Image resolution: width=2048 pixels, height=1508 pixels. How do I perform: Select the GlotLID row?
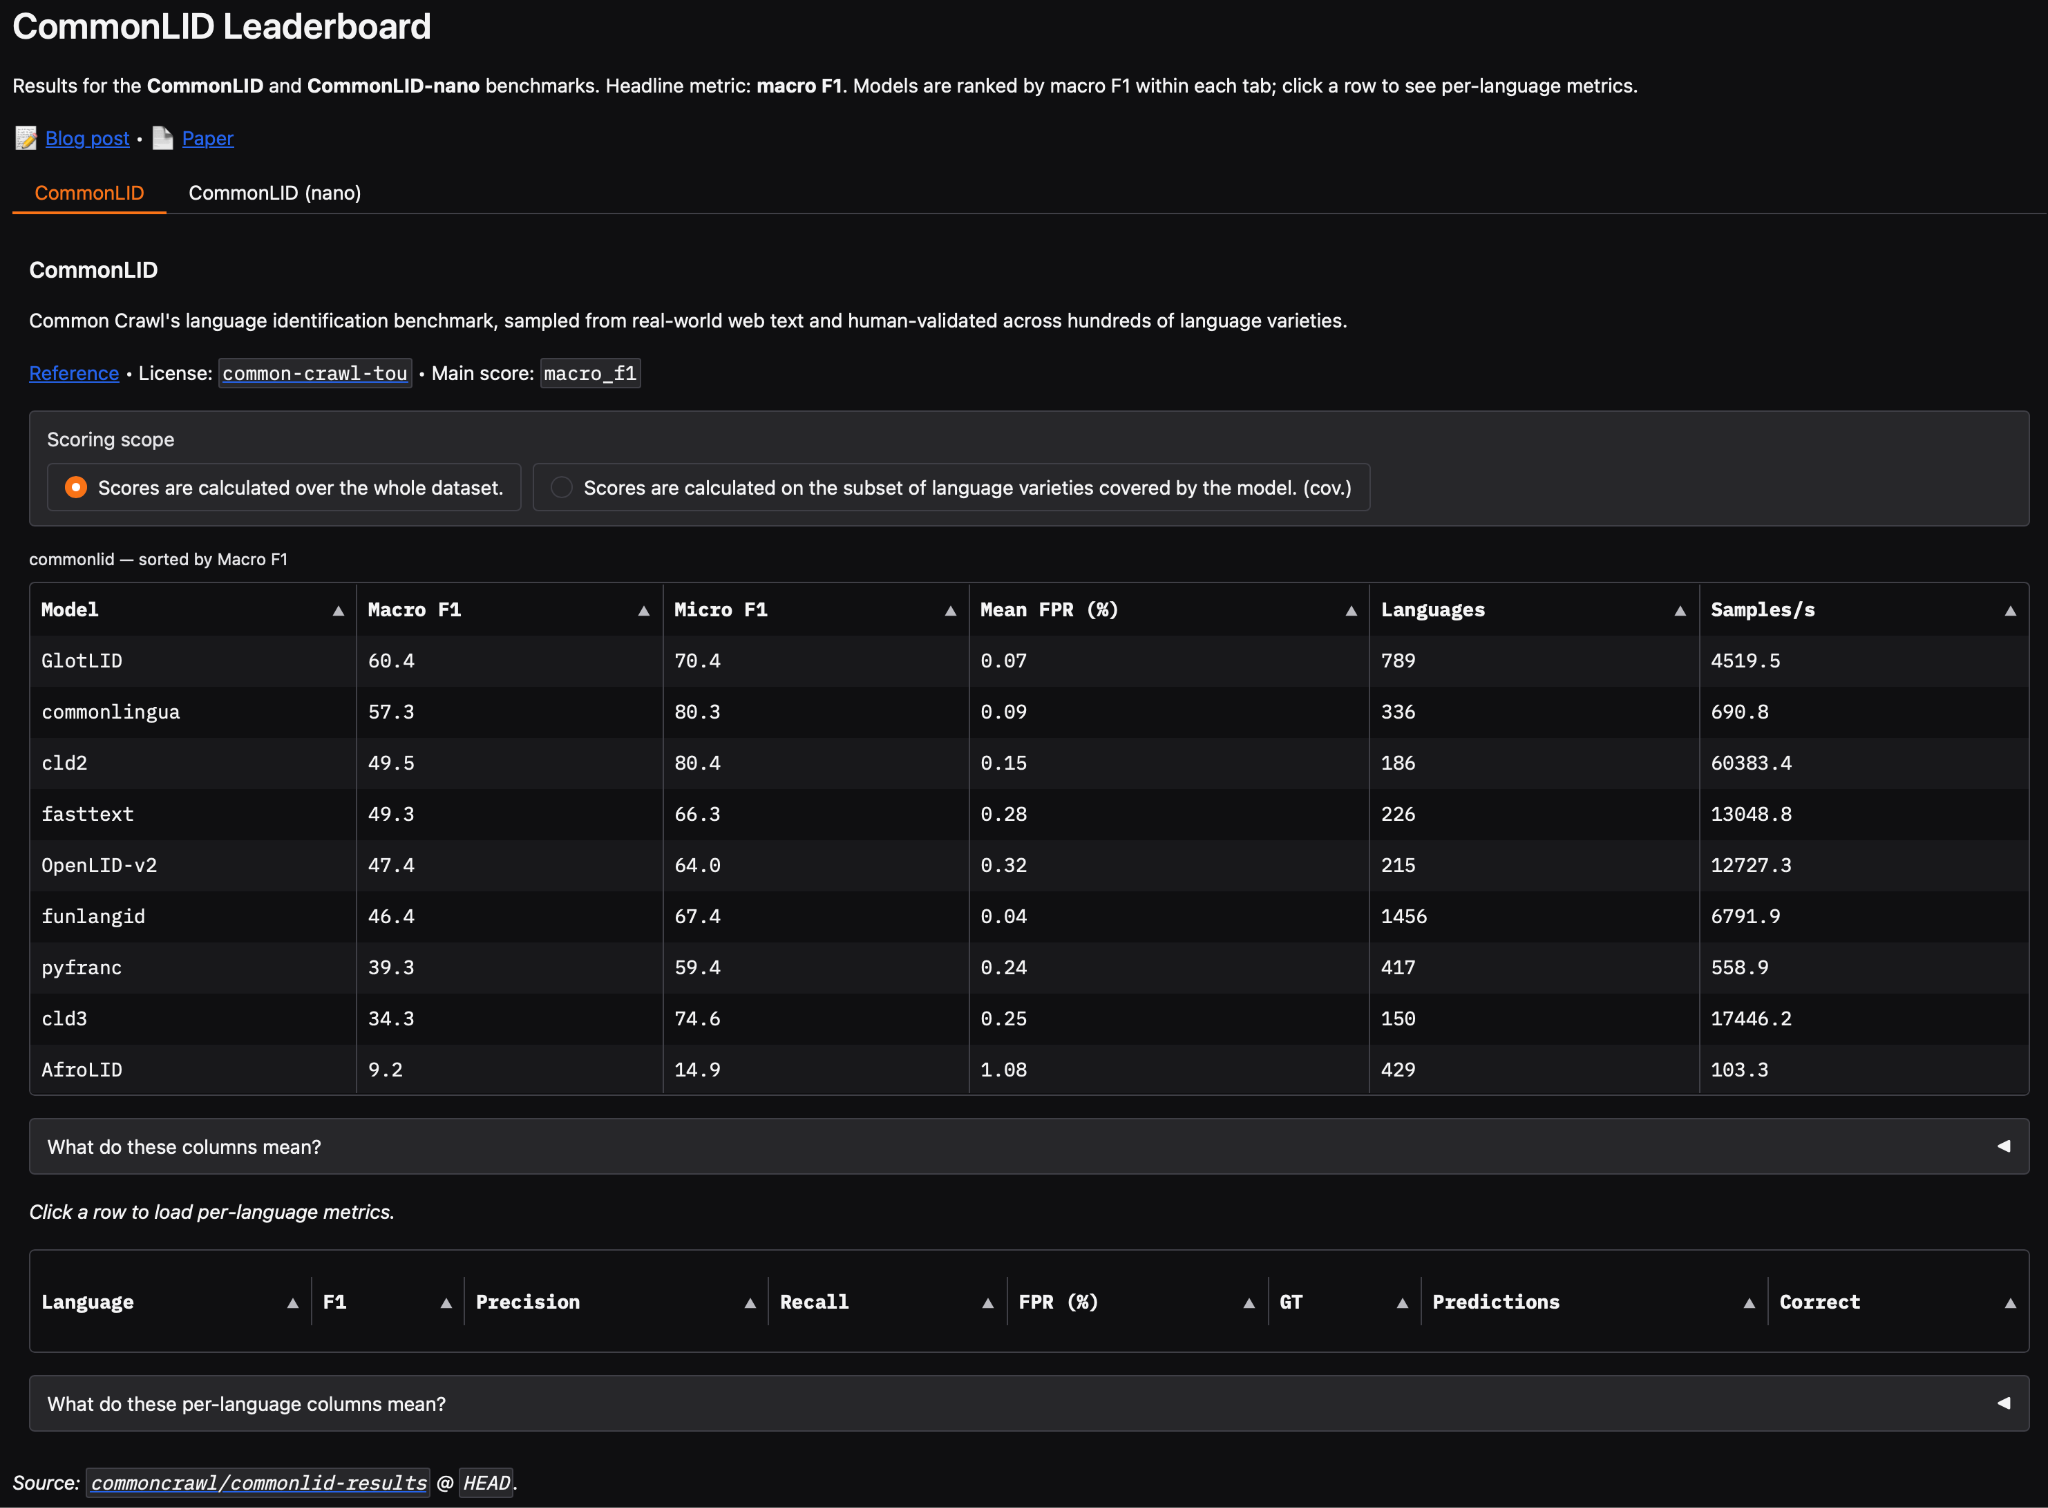(x=1029, y=661)
